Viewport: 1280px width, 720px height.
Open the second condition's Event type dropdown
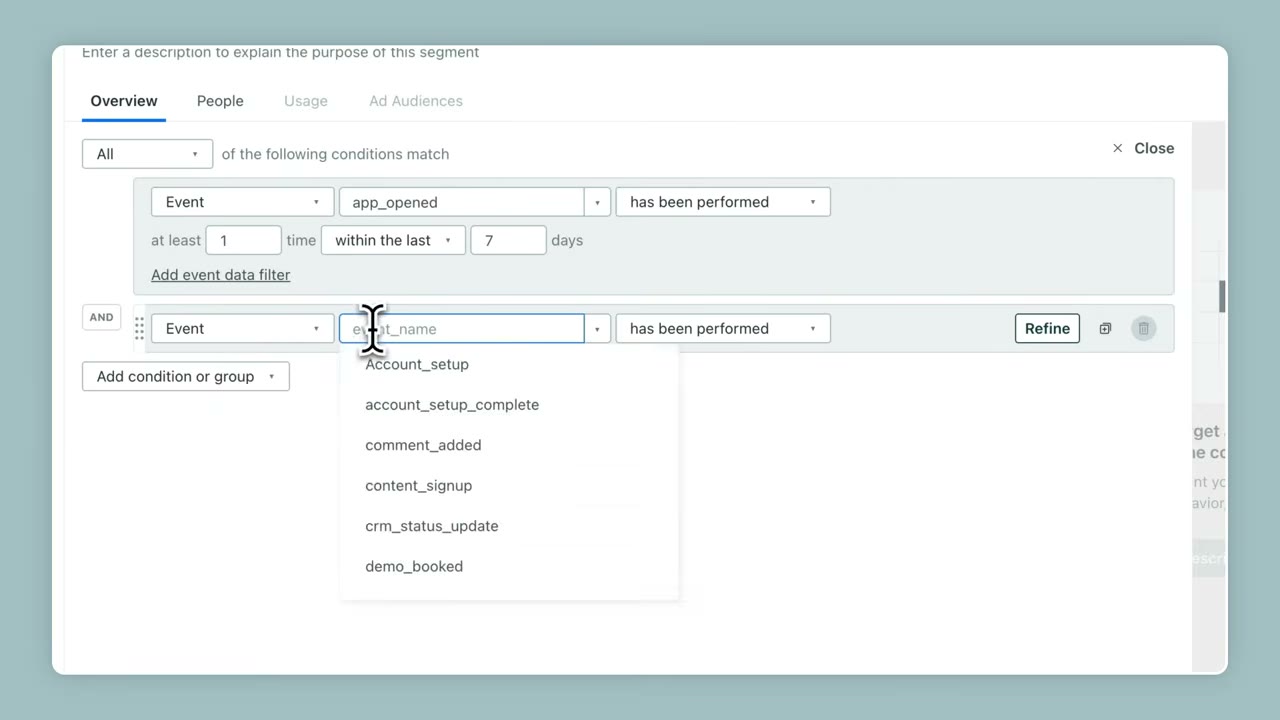coord(242,329)
